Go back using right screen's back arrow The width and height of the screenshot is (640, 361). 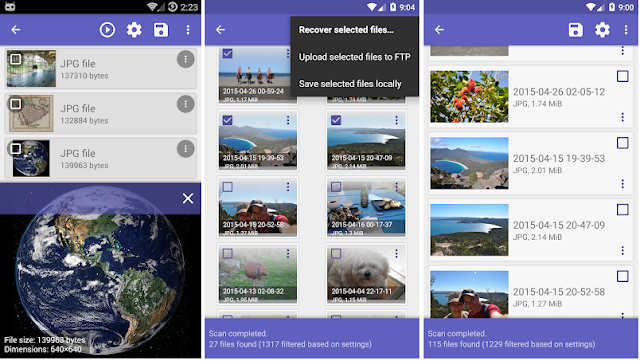click(x=439, y=30)
